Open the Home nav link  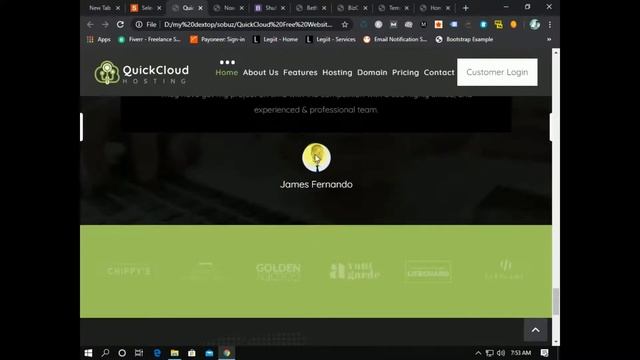pos(227,72)
